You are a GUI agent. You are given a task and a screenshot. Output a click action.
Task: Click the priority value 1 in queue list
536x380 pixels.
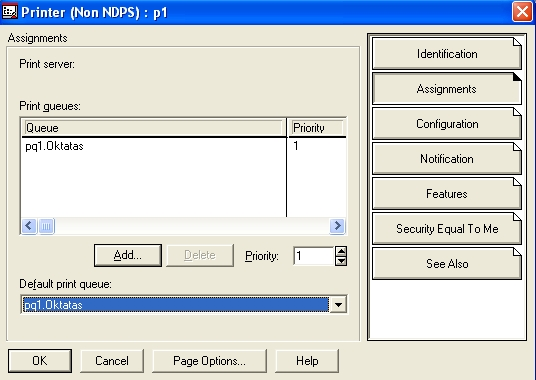click(x=296, y=146)
